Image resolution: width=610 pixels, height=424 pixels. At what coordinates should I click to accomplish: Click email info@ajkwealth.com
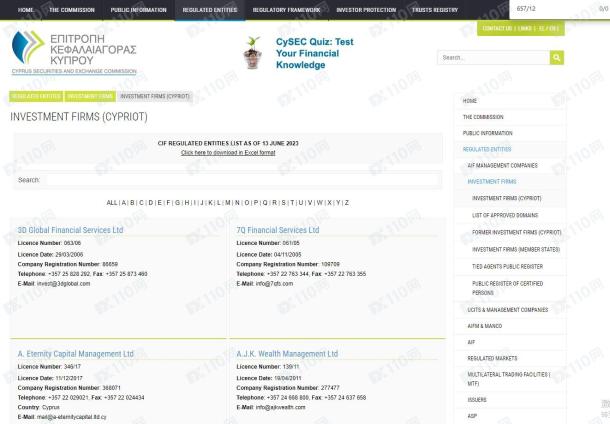pyautogui.click(x=280, y=407)
